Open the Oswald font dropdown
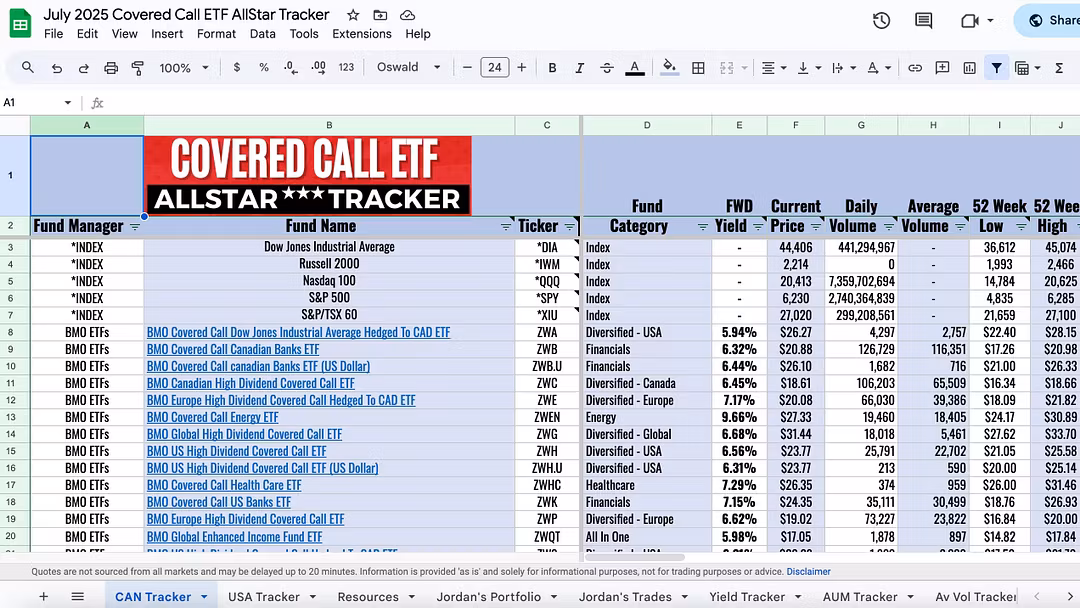 tap(408, 67)
